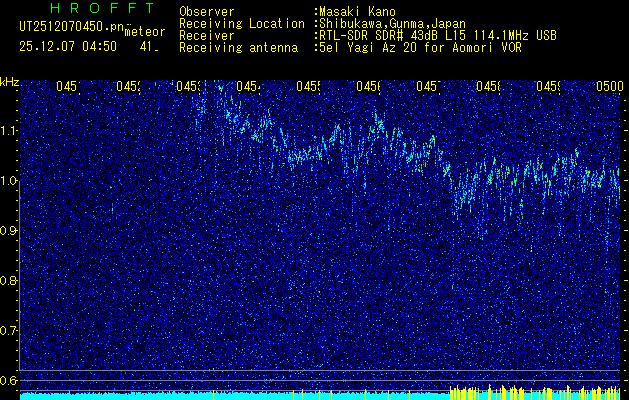Screen dimensions: 629x400
Task: Pick the 0.7 kHz axis label
Action: [10, 331]
